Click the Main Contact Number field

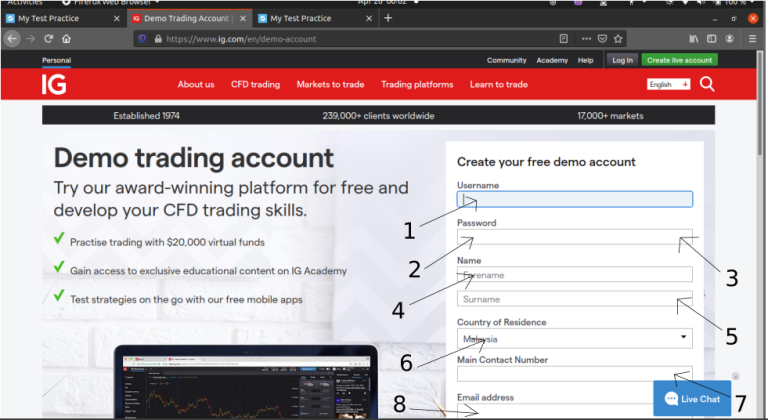(x=575, y=373)
